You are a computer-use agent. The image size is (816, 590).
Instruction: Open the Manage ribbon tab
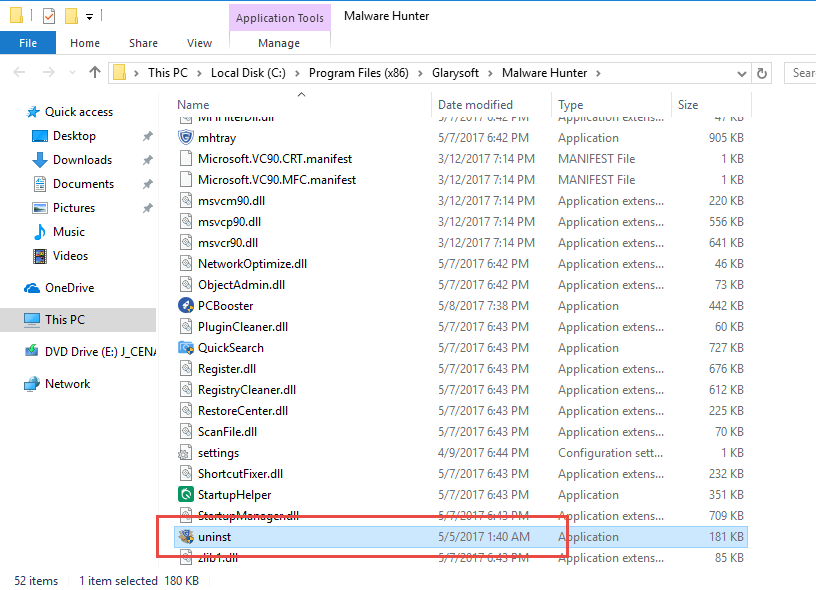coord(279,43)
